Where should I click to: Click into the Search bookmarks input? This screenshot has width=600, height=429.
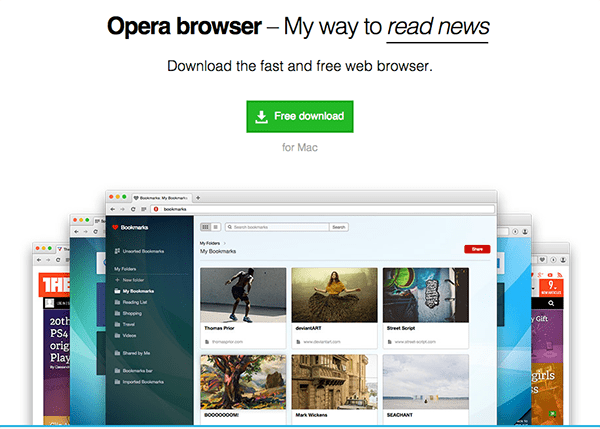click(x=277, y=227)
